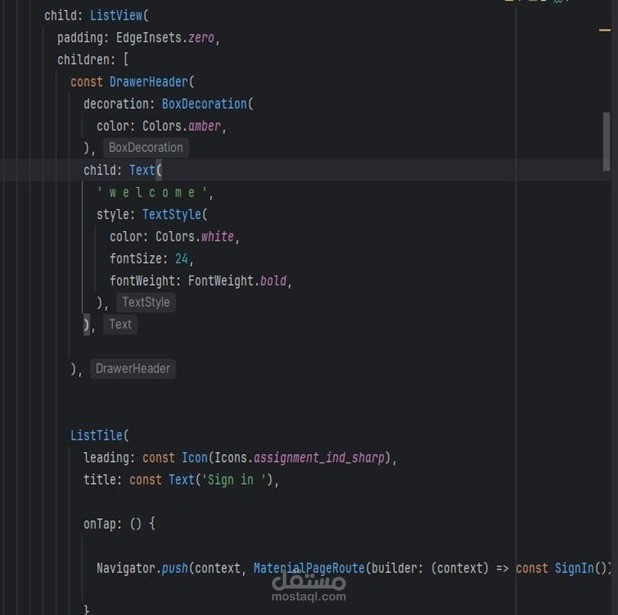Click BoxDecoration constructor after 'decoration:'
Screen dimensions: 618x615
(204, 104)
